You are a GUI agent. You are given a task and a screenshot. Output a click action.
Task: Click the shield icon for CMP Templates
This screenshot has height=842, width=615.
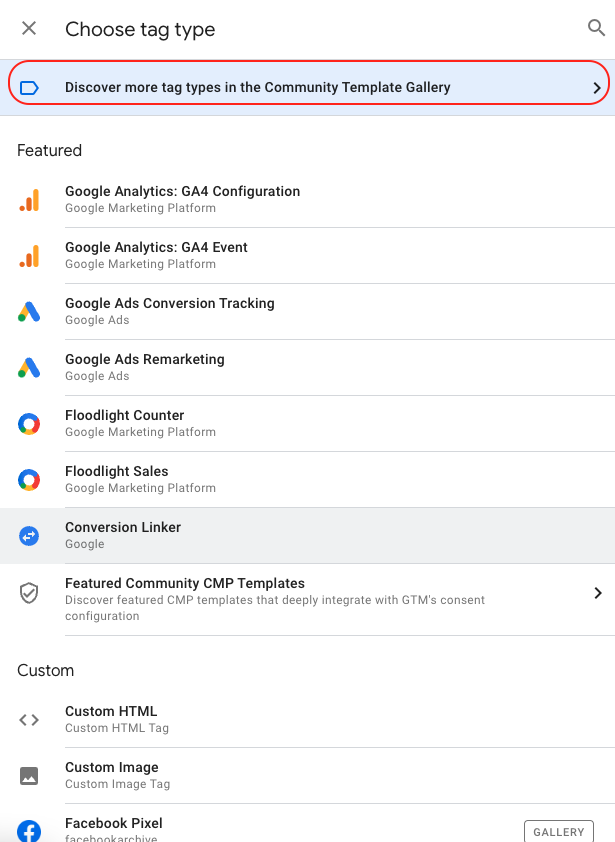(x=29, y=593)
